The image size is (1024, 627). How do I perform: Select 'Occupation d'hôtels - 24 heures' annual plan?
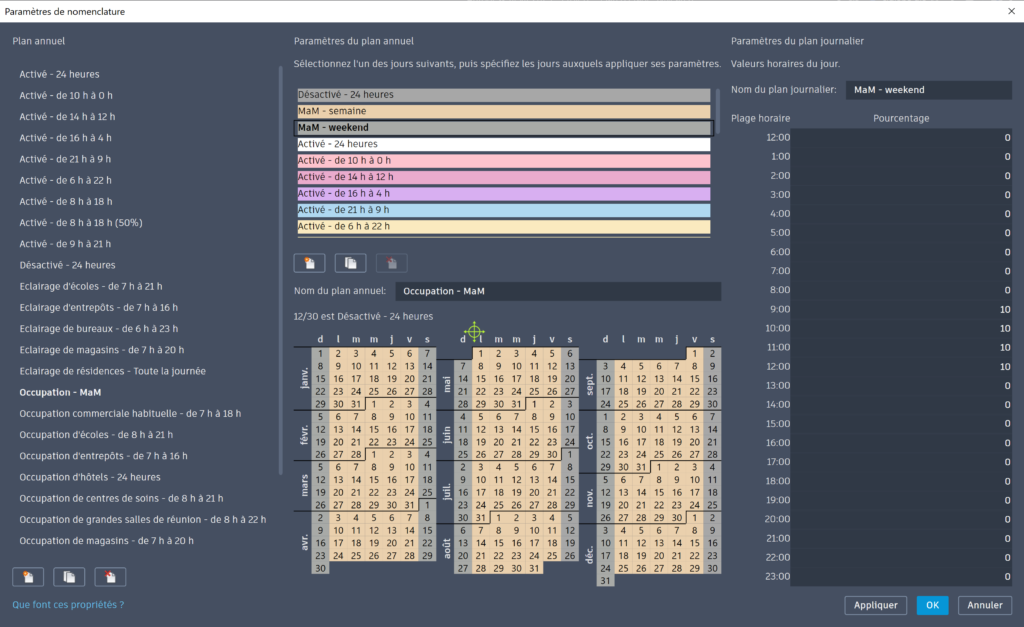[x=90, y=477]
